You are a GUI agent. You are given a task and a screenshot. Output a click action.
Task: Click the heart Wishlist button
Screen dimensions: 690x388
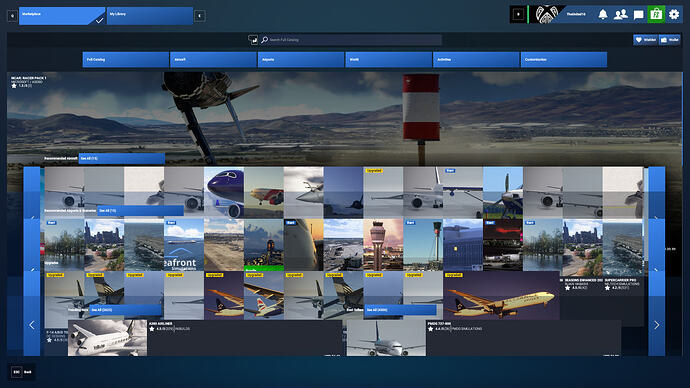tap(645, 40)
